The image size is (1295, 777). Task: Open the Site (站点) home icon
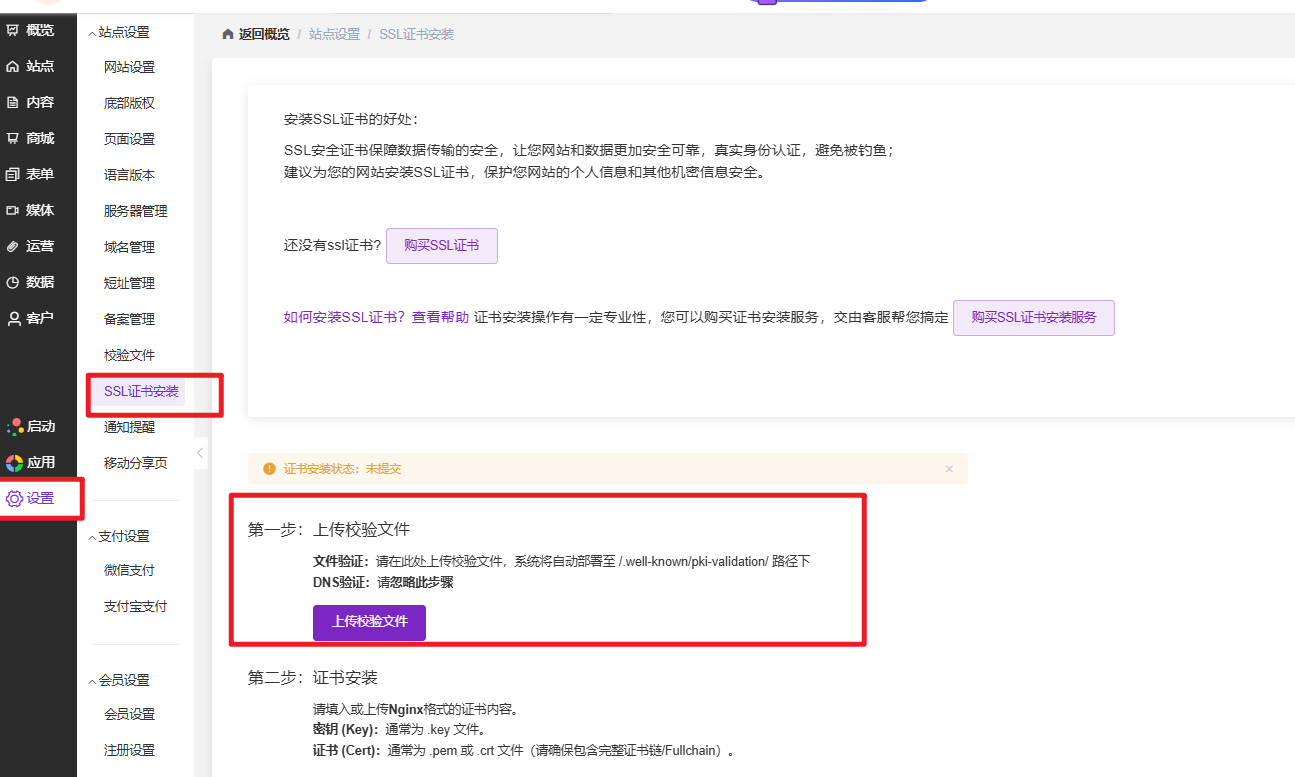tap(13, 66)
